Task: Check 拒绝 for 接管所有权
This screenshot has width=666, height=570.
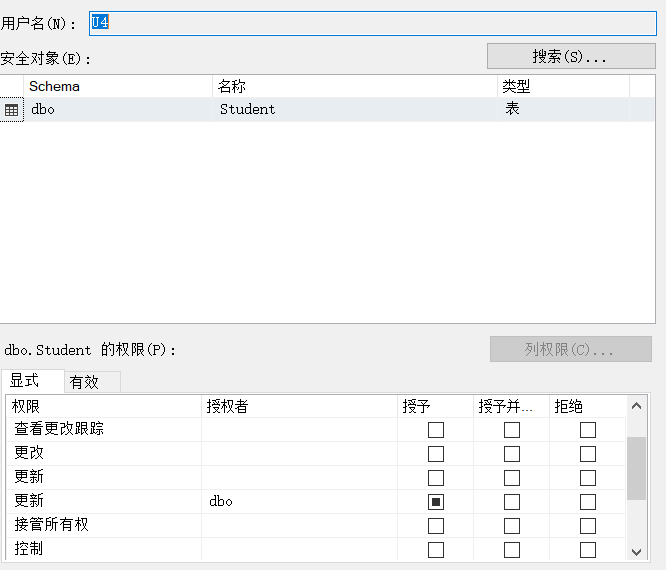Action: pyautogui.click(x=588, y=526)
